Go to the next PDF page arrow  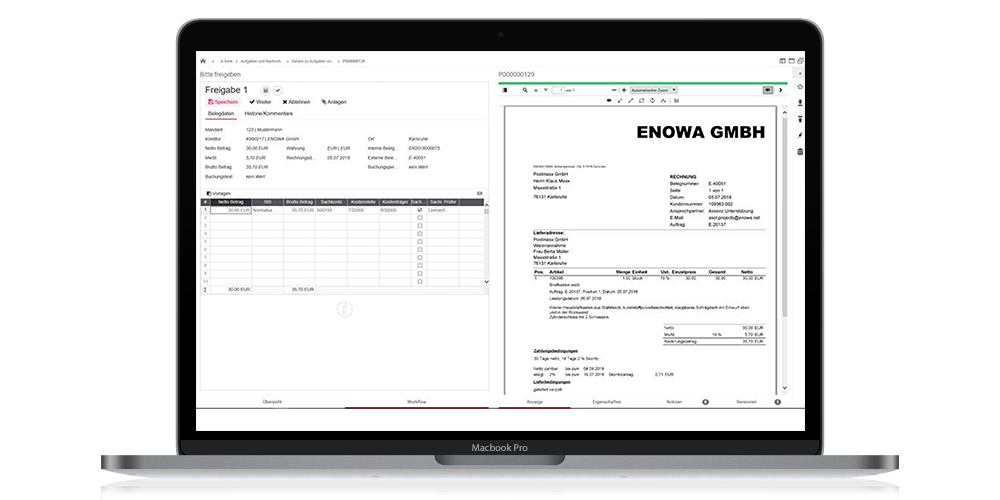click(545, 90)
